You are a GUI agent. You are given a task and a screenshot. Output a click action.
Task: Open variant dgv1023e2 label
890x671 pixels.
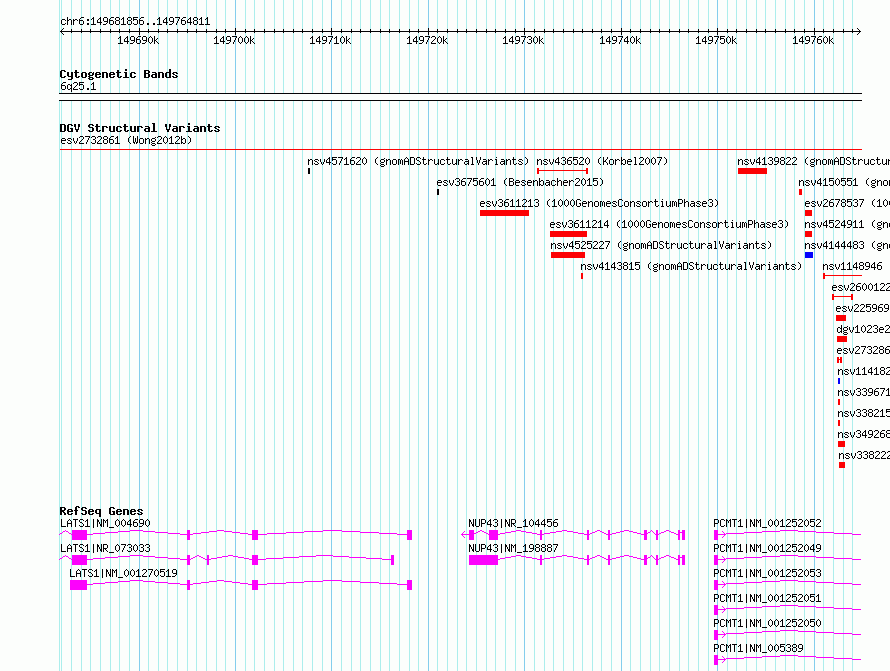863,329
